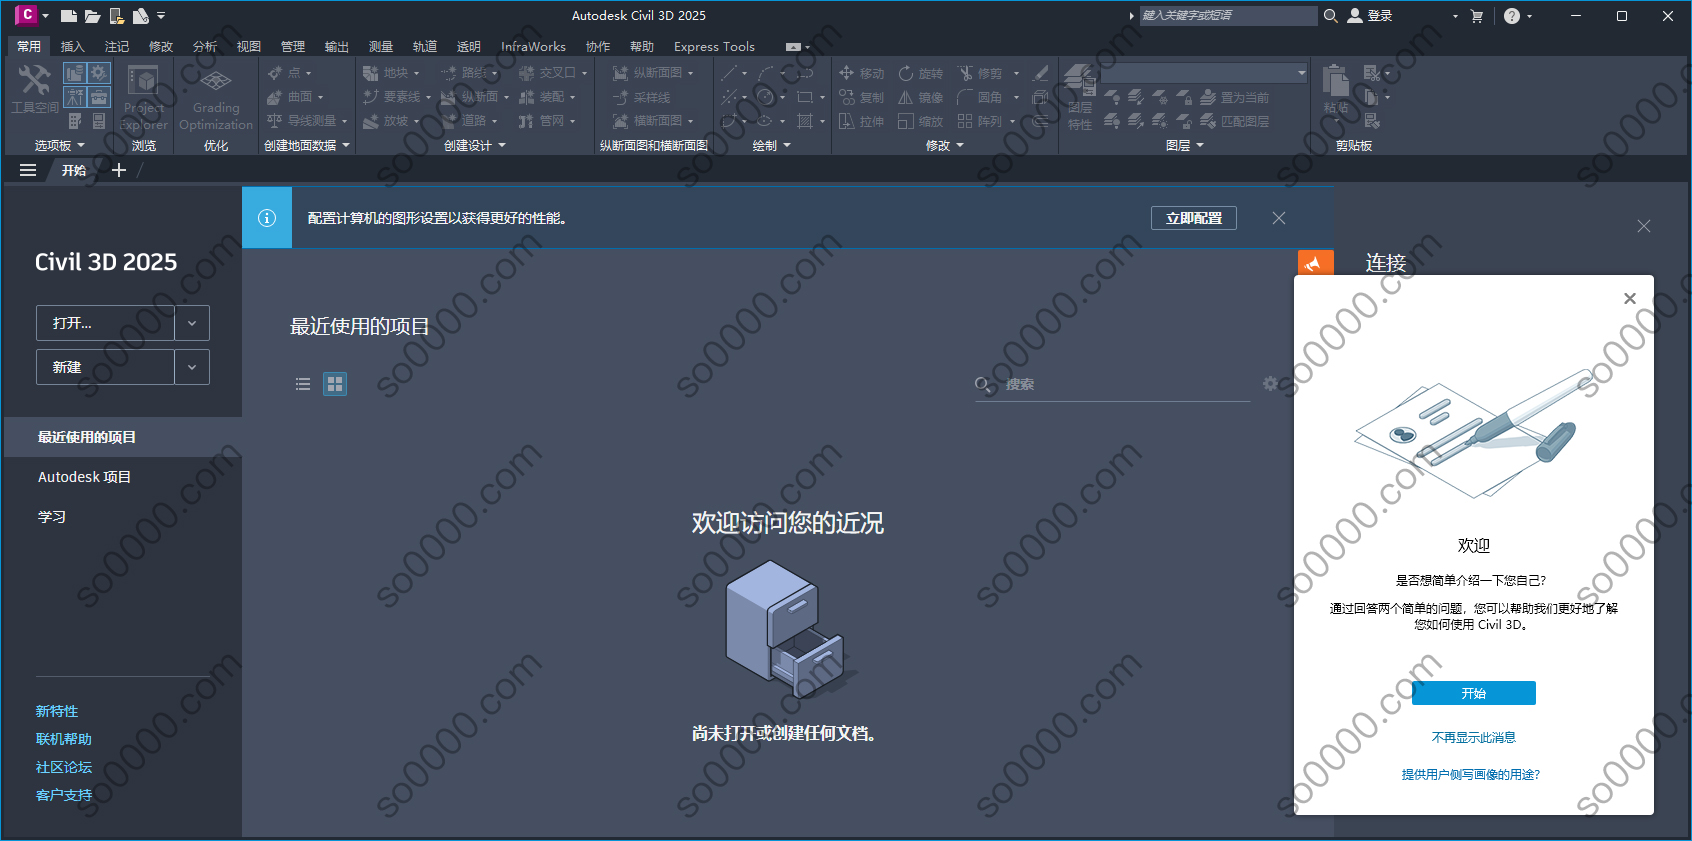Dismiss the graphics configuration banner
The height and width of the screenshot is (841, 1692).
point(1279,218)
